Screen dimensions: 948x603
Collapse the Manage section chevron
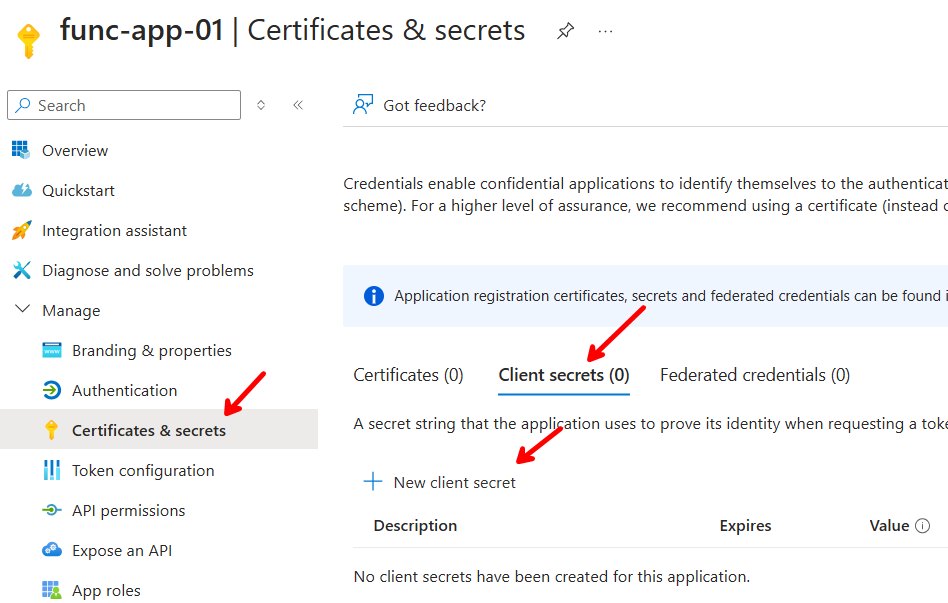(x=22, y=309)
